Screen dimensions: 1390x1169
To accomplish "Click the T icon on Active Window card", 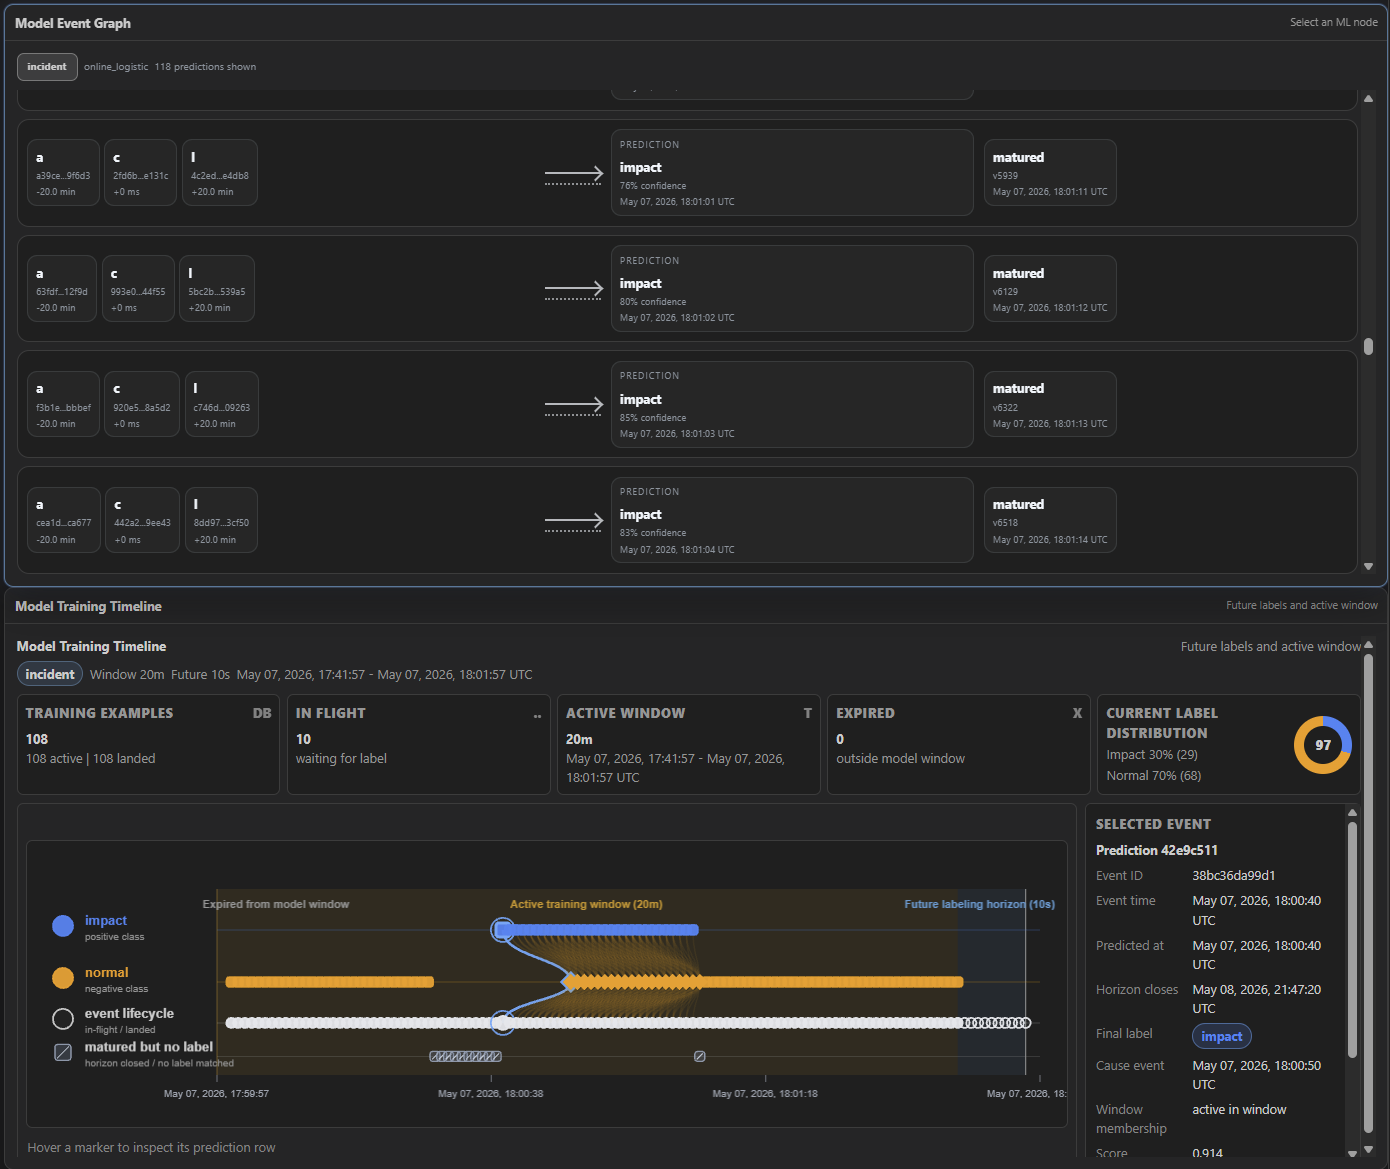I will 808,713.
